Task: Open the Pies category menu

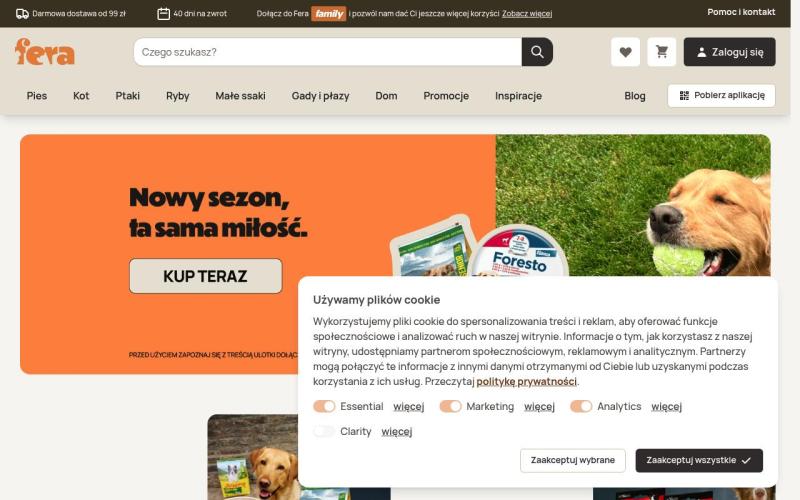Action: 37,96
